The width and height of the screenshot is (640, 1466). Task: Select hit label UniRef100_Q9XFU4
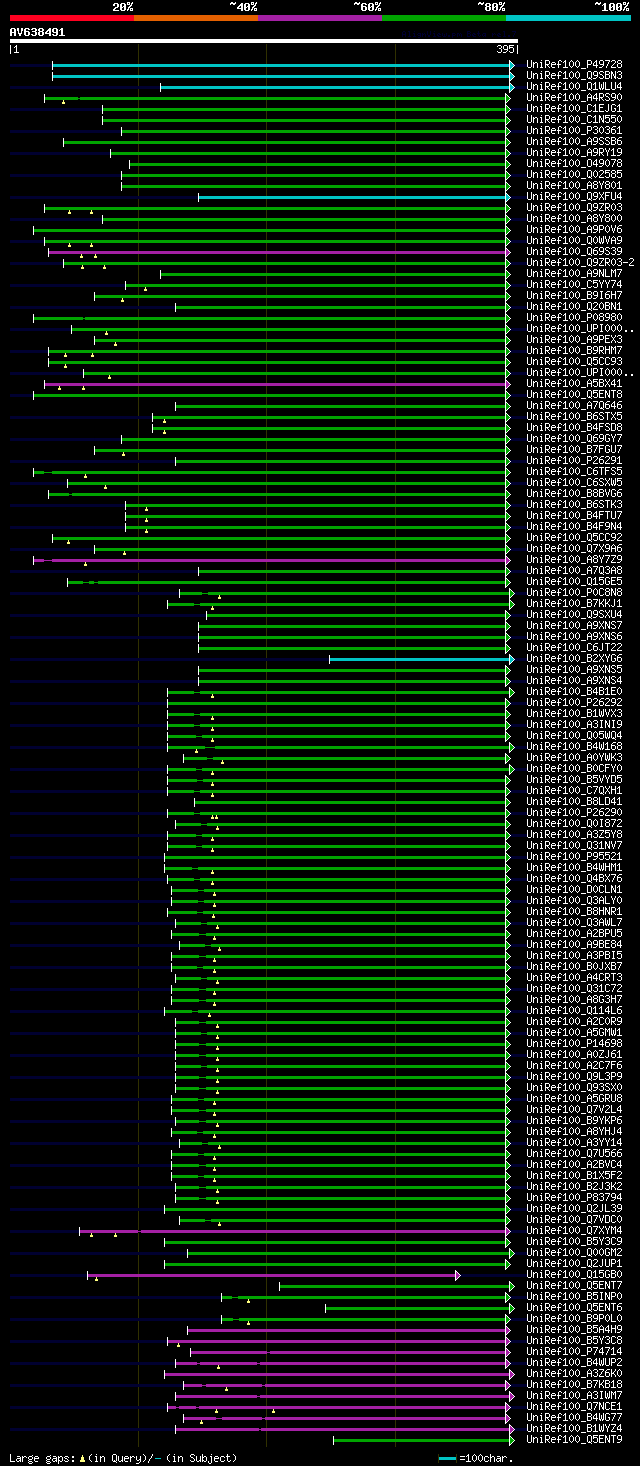click(574, 196)
